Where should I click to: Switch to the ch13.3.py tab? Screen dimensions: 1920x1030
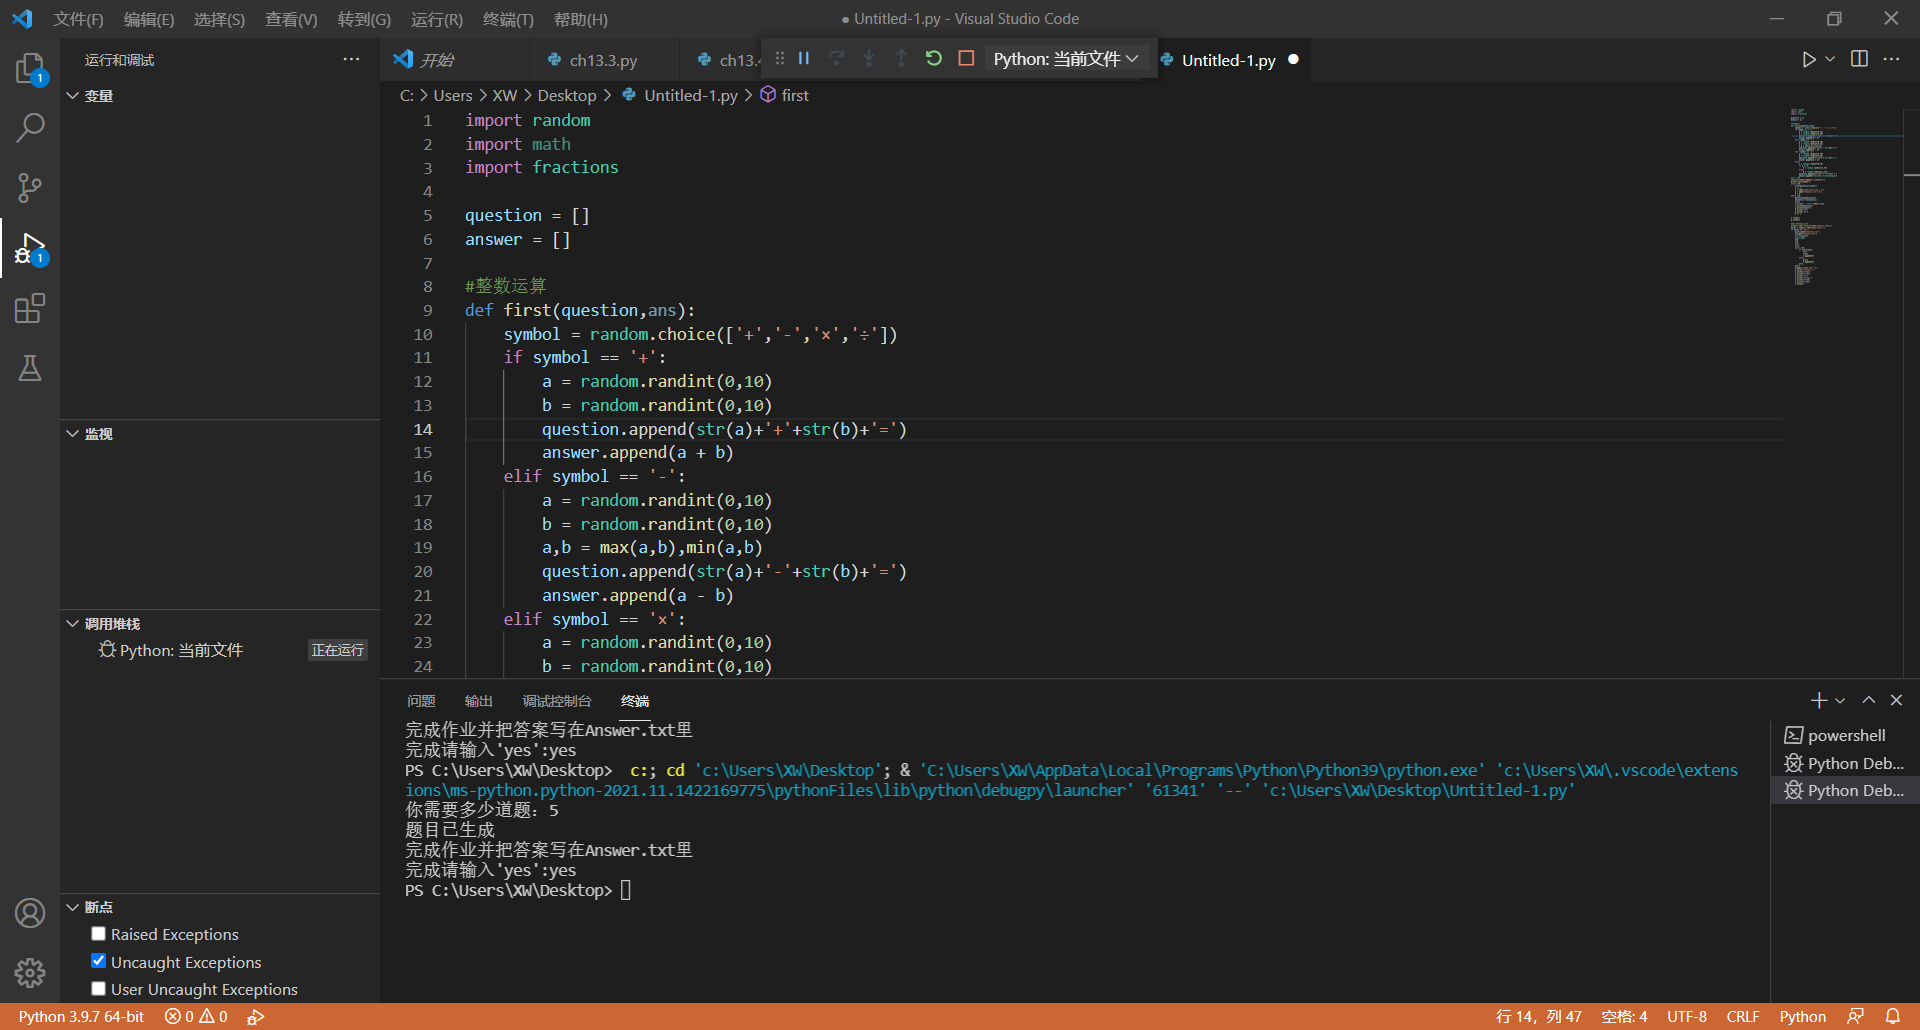(602, 60)
